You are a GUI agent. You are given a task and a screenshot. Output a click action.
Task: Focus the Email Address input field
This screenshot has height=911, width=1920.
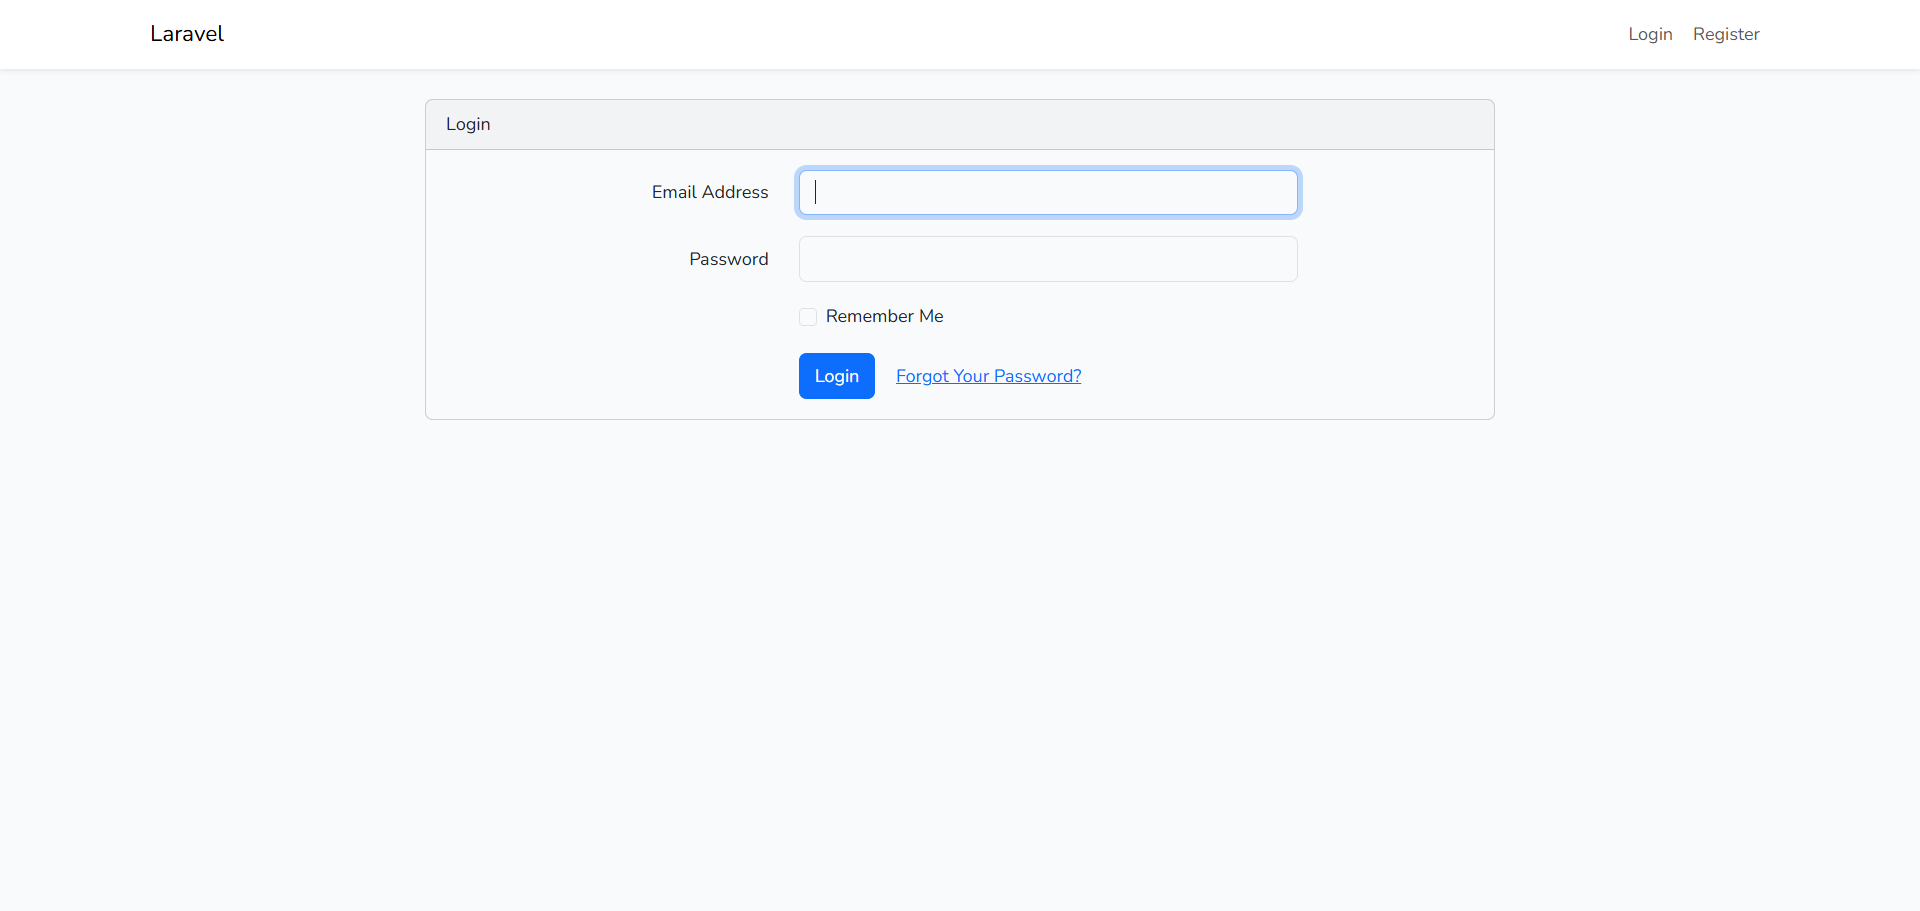tap(1048, 193)
